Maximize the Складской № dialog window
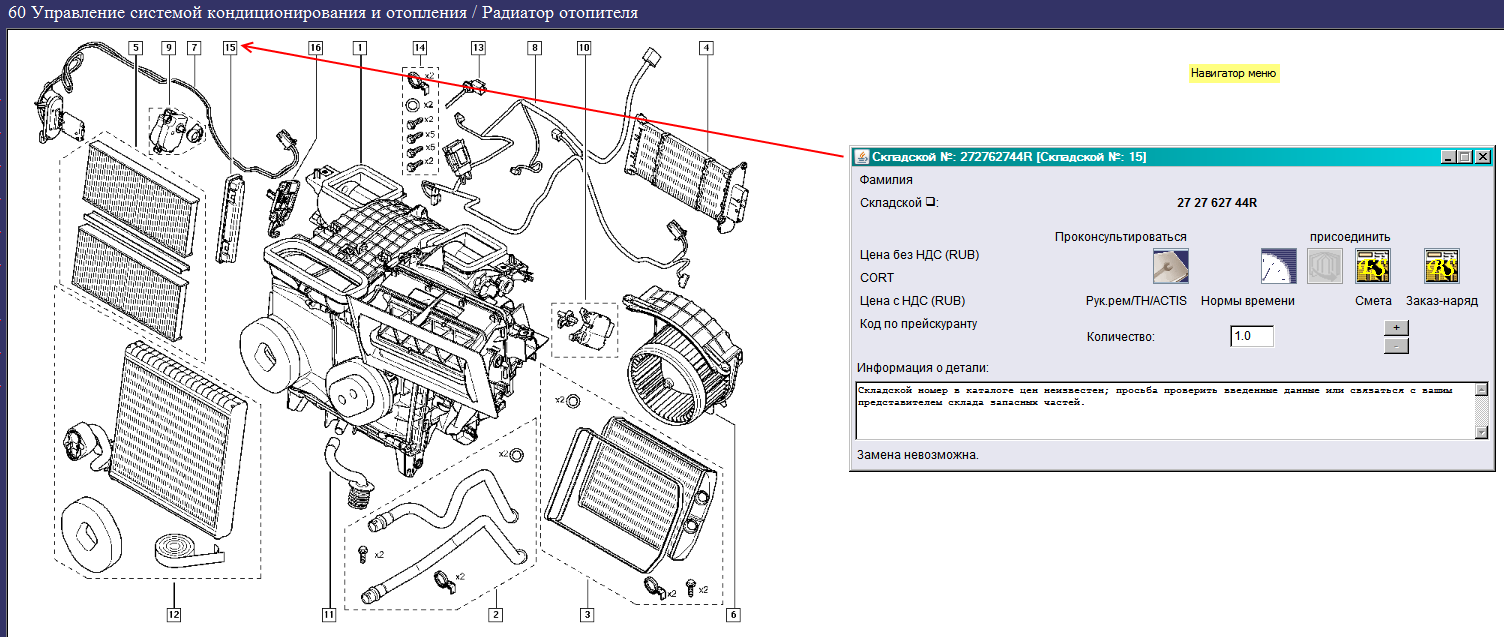1504x637 pixels. [1466, 157]
